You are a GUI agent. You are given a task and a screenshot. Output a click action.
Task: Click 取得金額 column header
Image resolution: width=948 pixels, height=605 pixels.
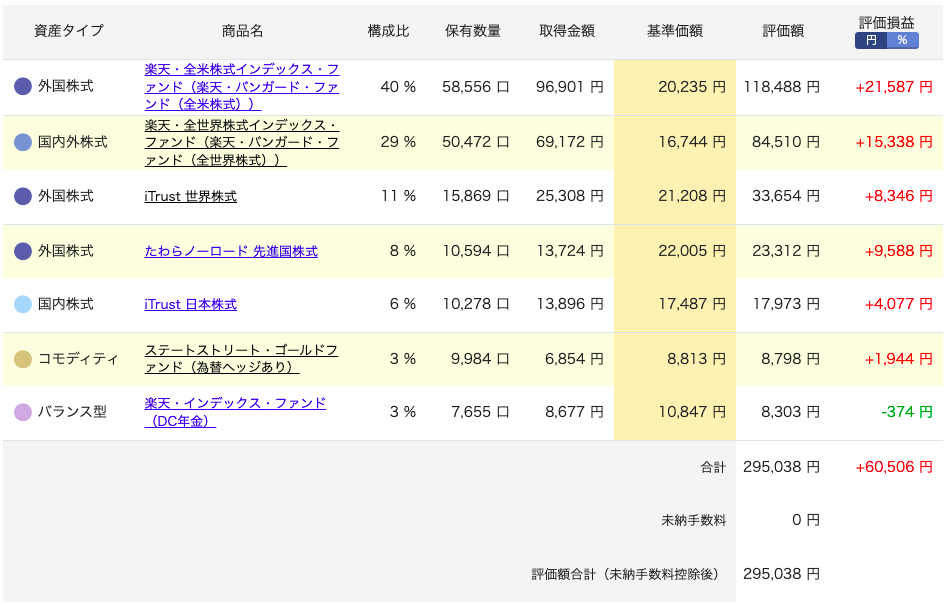click(x=567, y=31)
